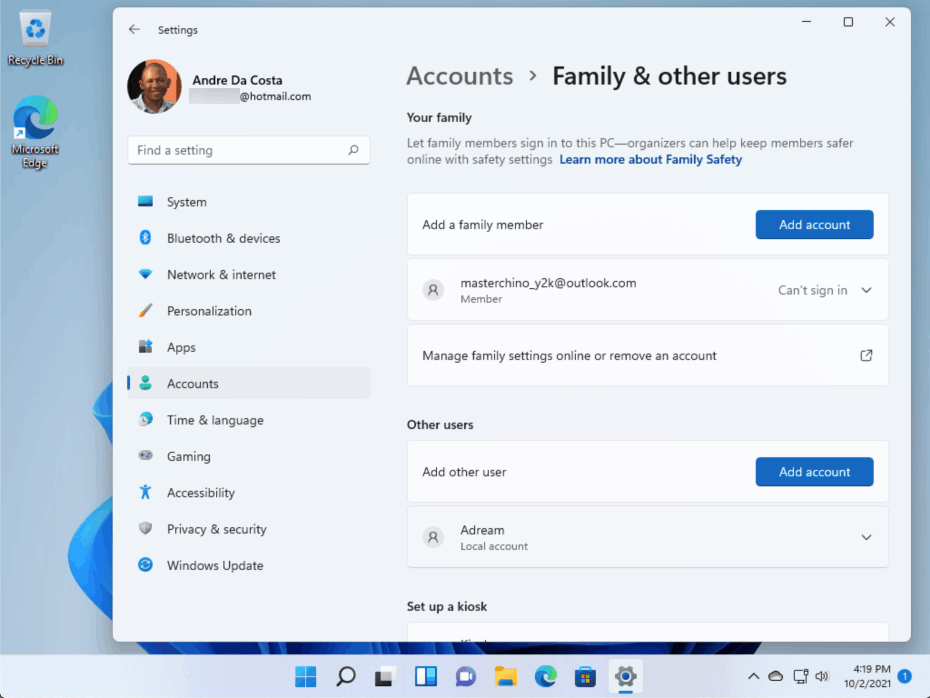Open the Windows Start menu
The height and width of the screenshot is (698, 930).
coord(306,676)
